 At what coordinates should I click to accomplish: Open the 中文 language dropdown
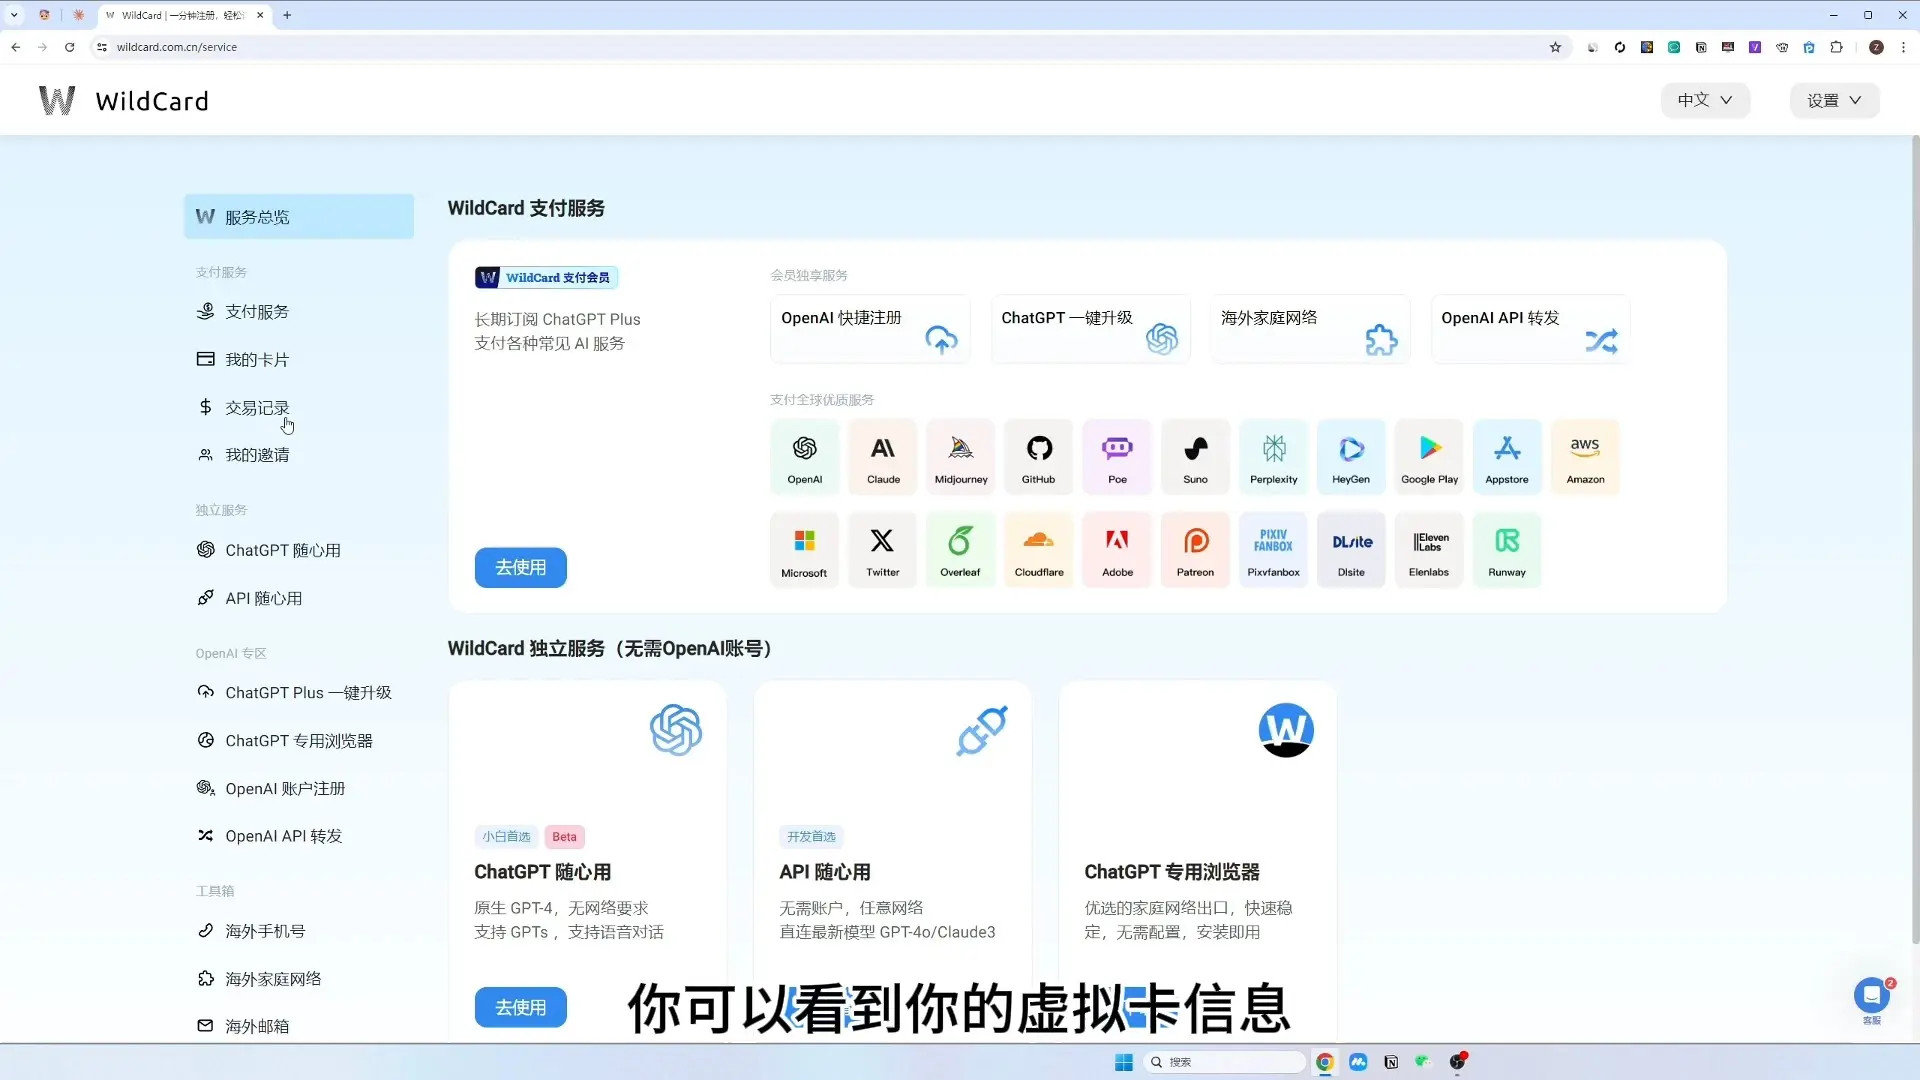[x=1705, y=100]
